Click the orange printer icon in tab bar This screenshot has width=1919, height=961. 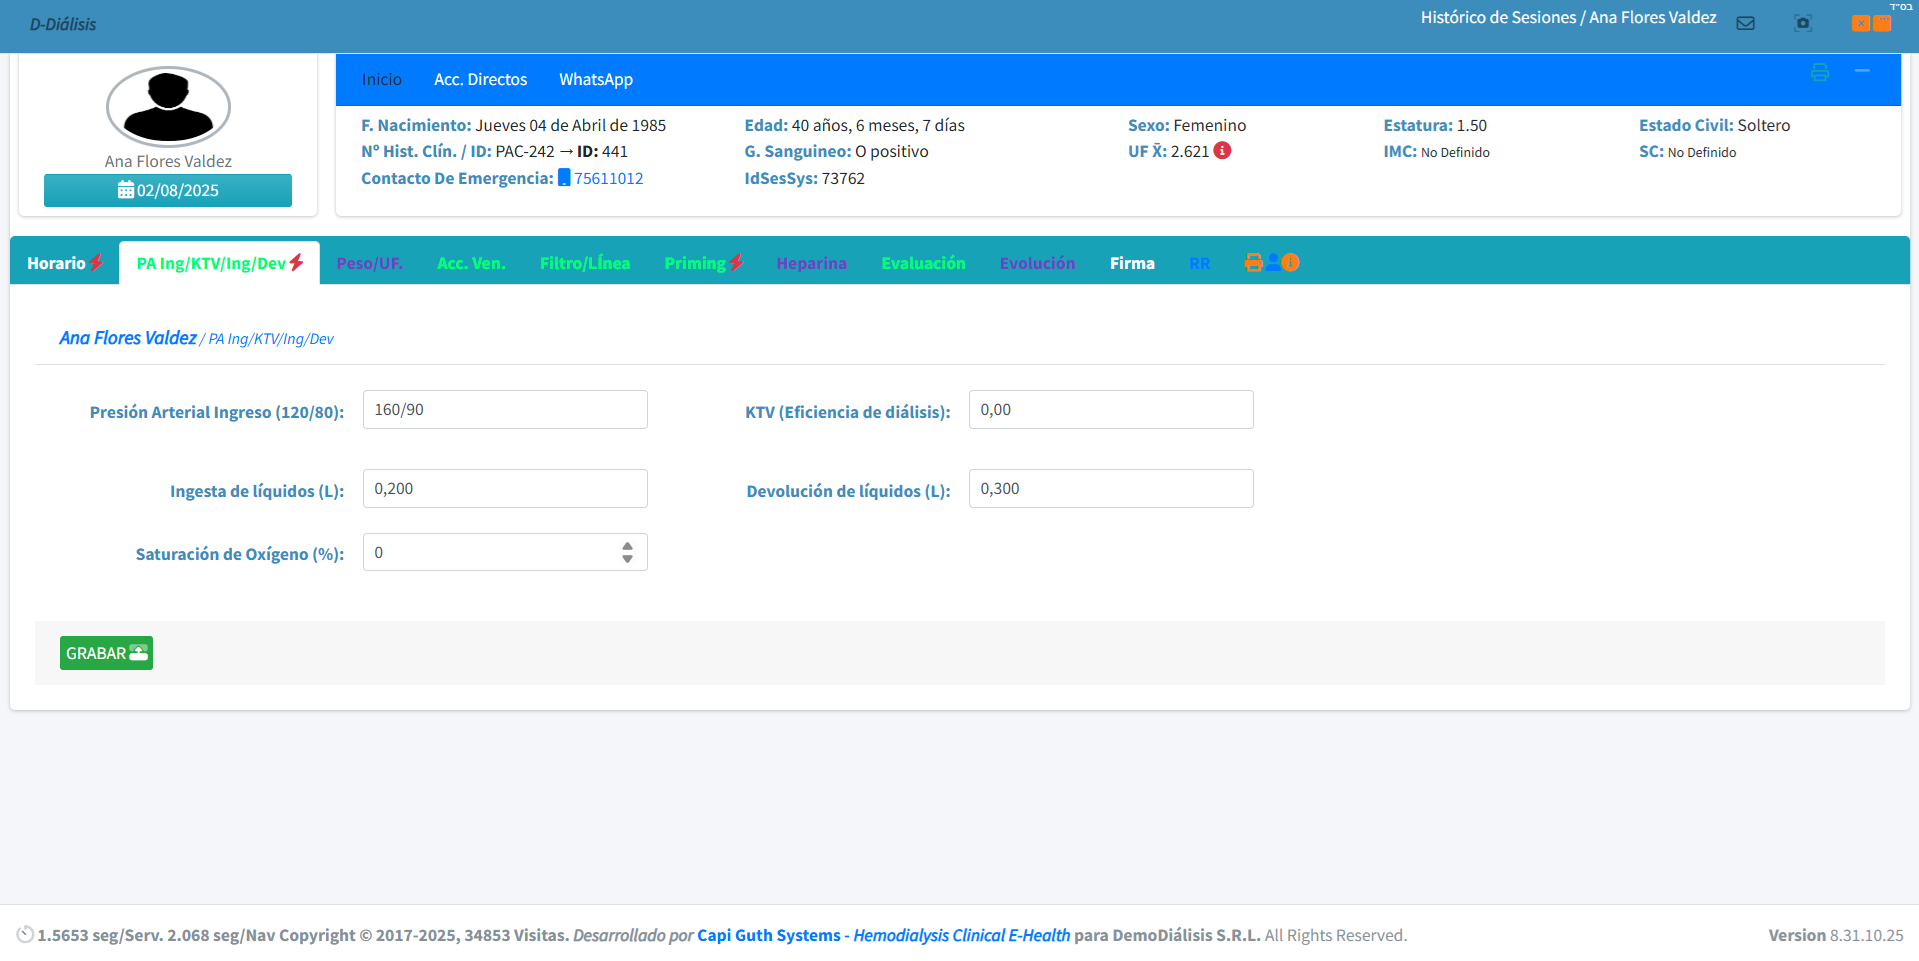pyautogui.click(x=1253, y=262)
